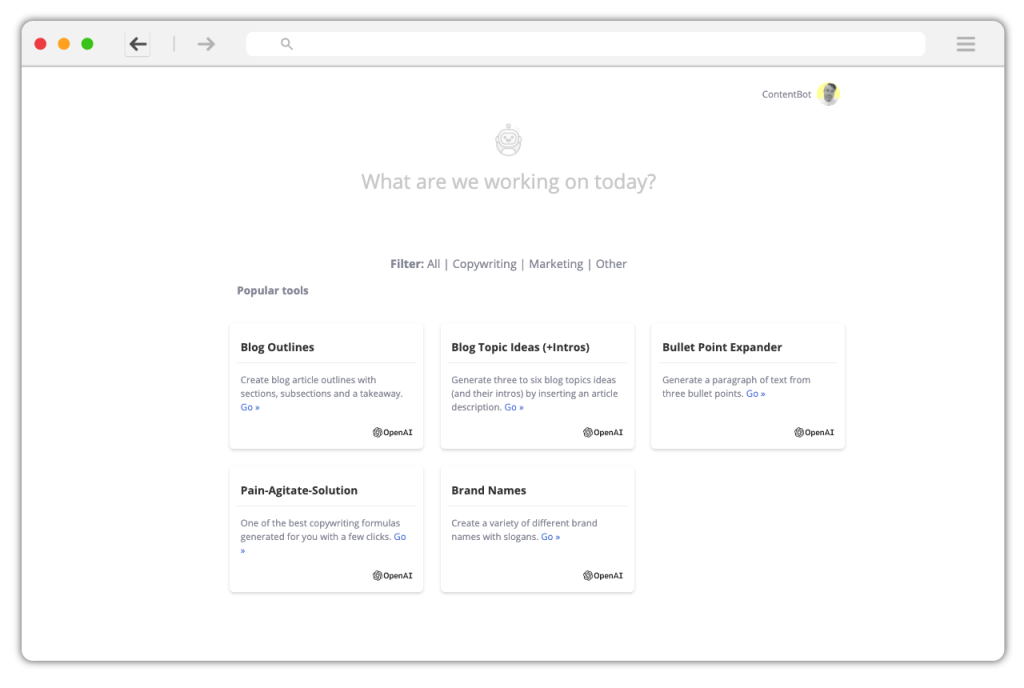The width and height of the screenshot is (1024, 688).
Task: Focus the browser address bar field
Action: pos(586,44)
